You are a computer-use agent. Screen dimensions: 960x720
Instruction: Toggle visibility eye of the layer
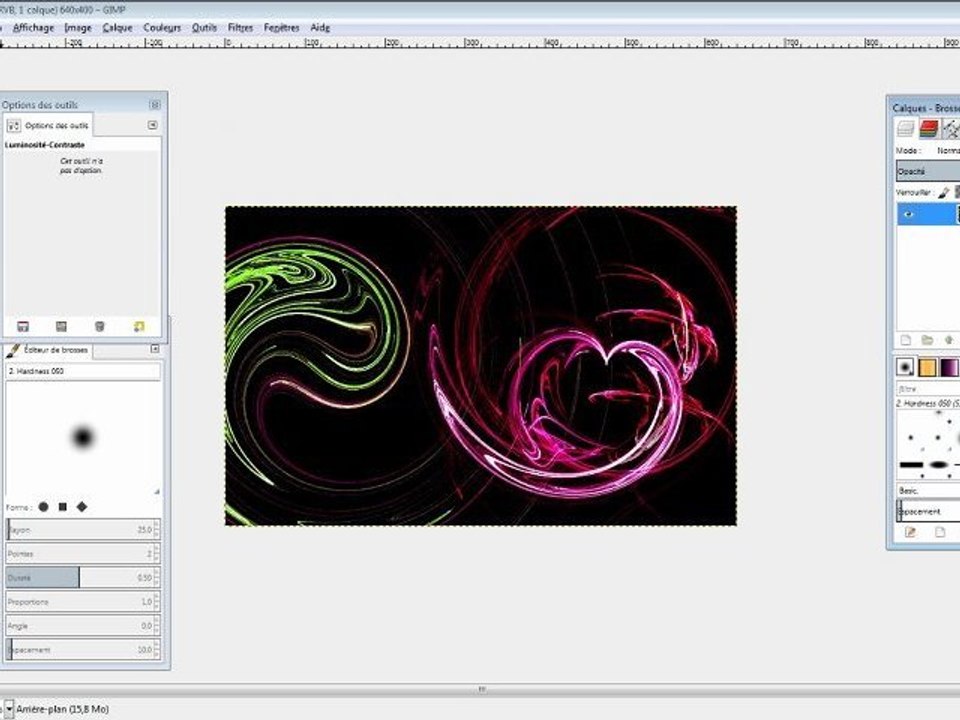pyautogui.click(x=909, y=214)
